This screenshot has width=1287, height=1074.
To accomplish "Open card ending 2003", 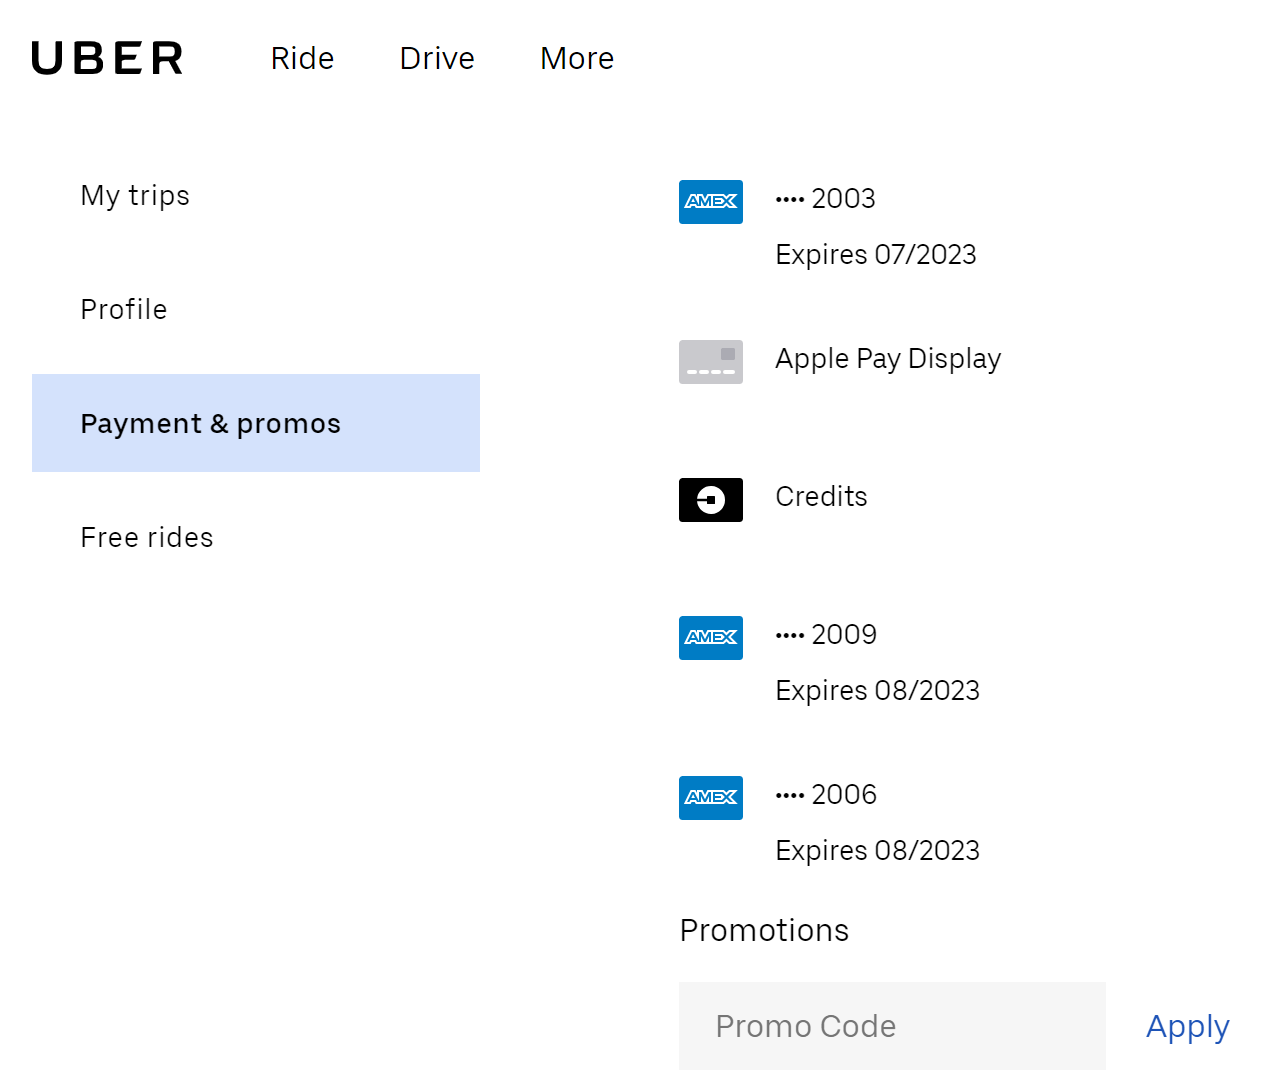I will tap(826, 198).
